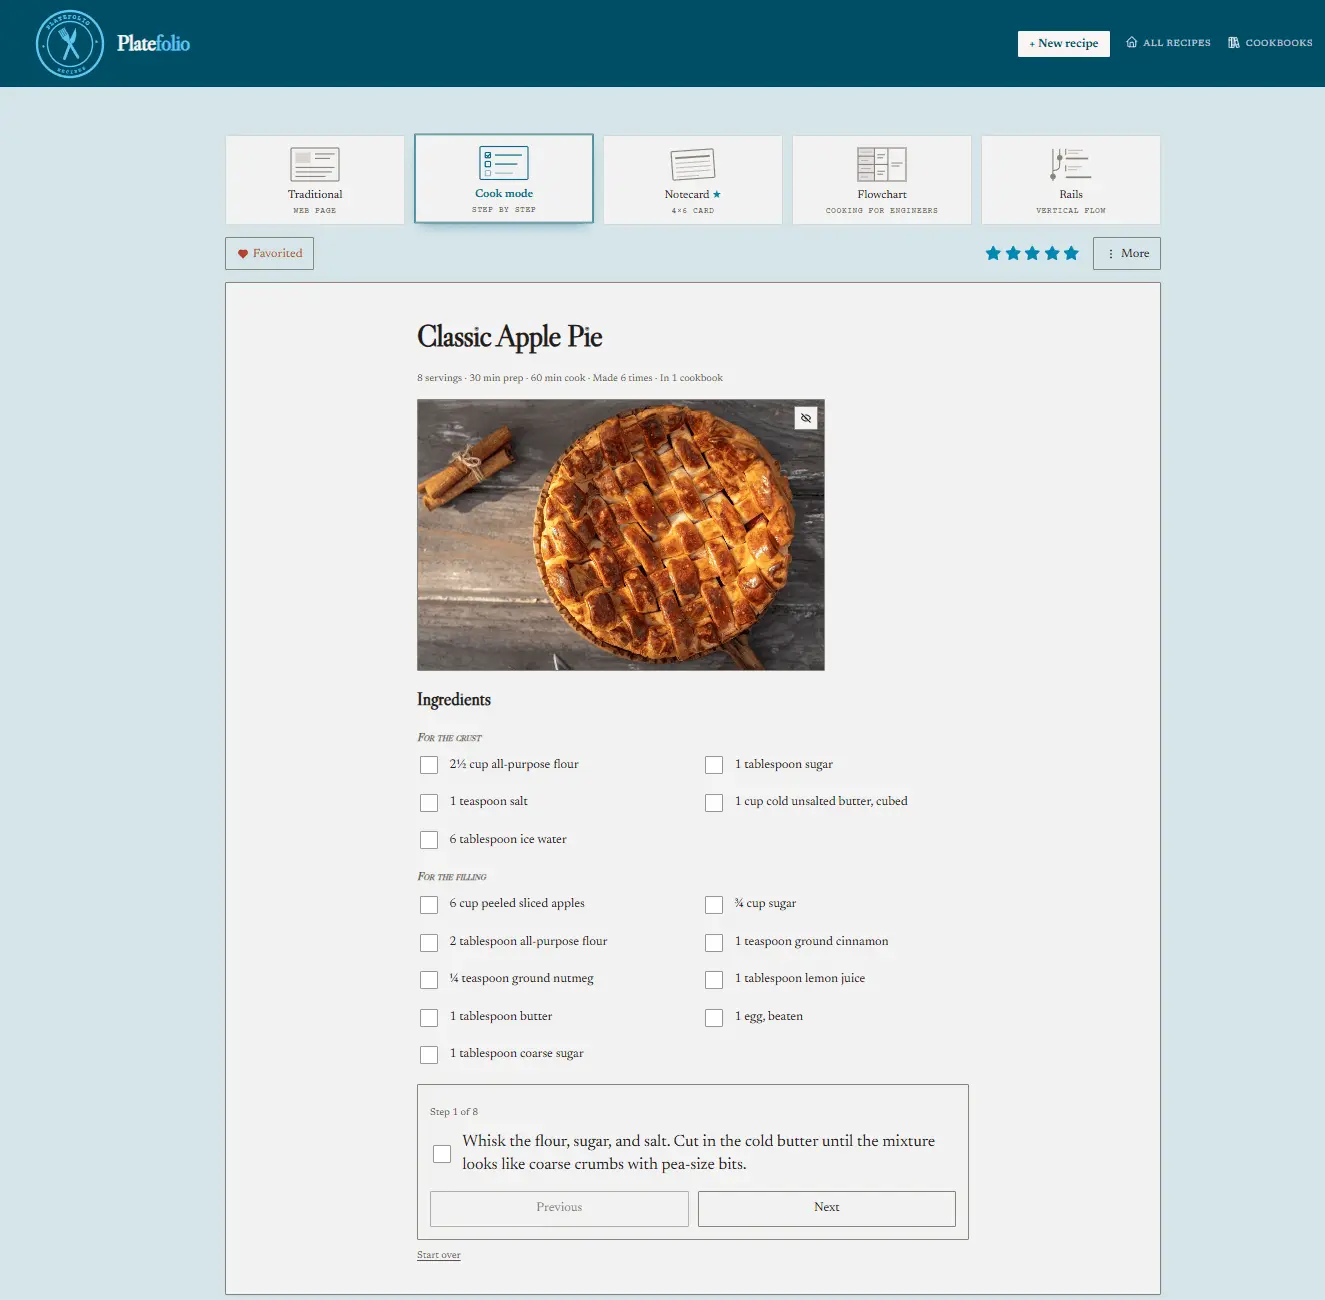Image resolution: width=1325 pixels, height=1300 pixels.
Task: Set rating to two stars
Action: [x=1013, y=254]
